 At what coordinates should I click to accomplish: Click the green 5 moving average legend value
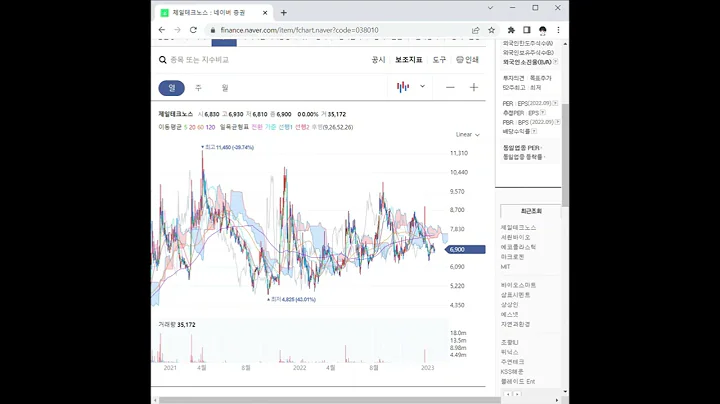click(x=186, y=127)
